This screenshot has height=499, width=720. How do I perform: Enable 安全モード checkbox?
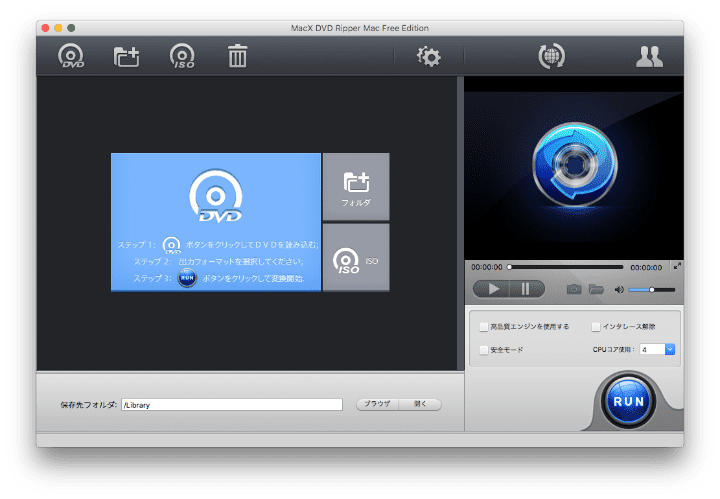484,350
